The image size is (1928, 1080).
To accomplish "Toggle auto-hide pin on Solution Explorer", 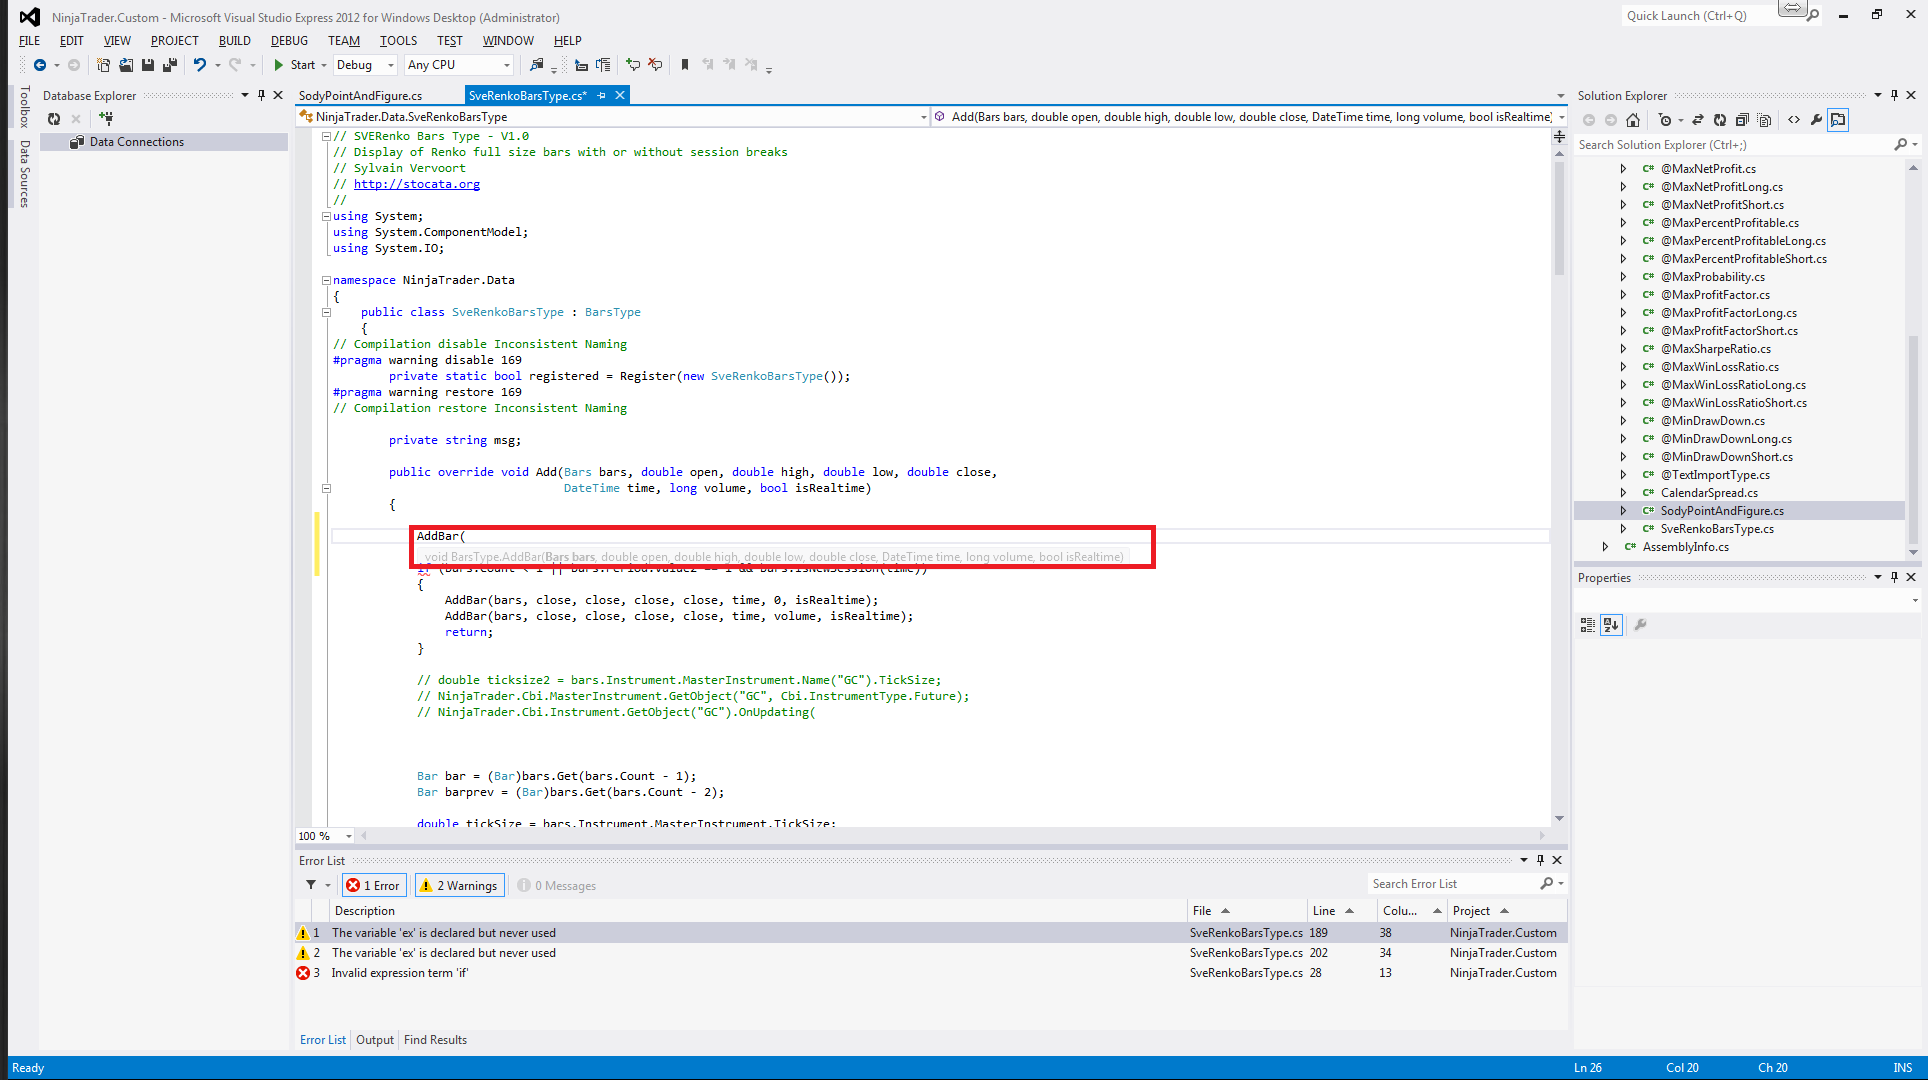I will (1894, 95).
